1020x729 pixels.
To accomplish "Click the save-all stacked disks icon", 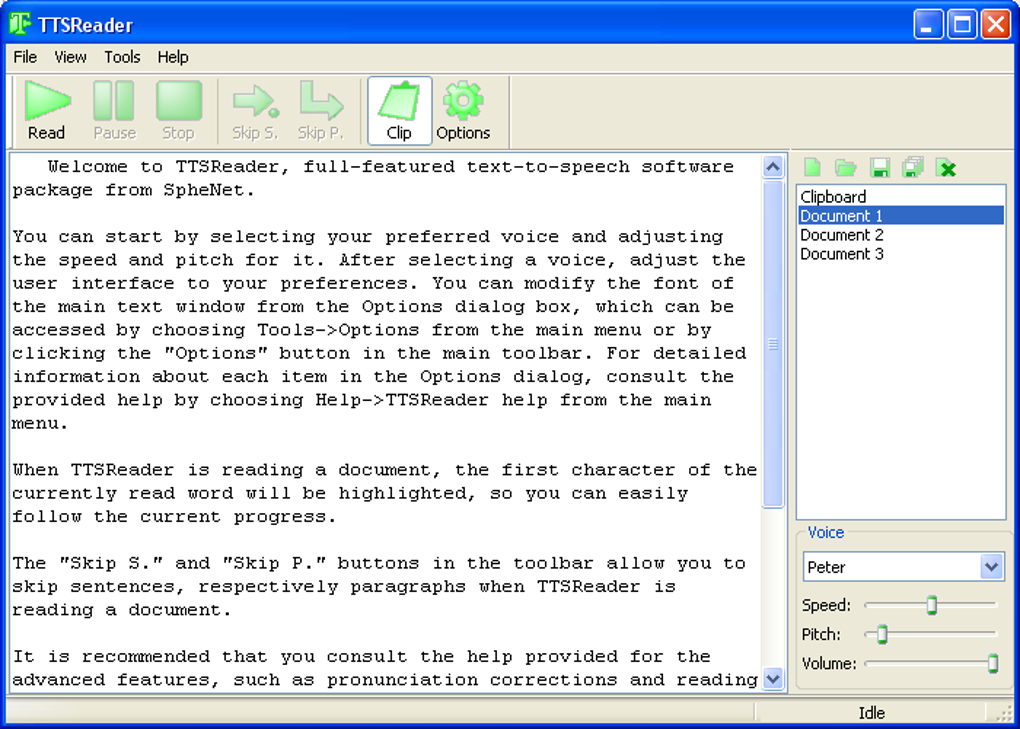I will (x=913, y=168).
